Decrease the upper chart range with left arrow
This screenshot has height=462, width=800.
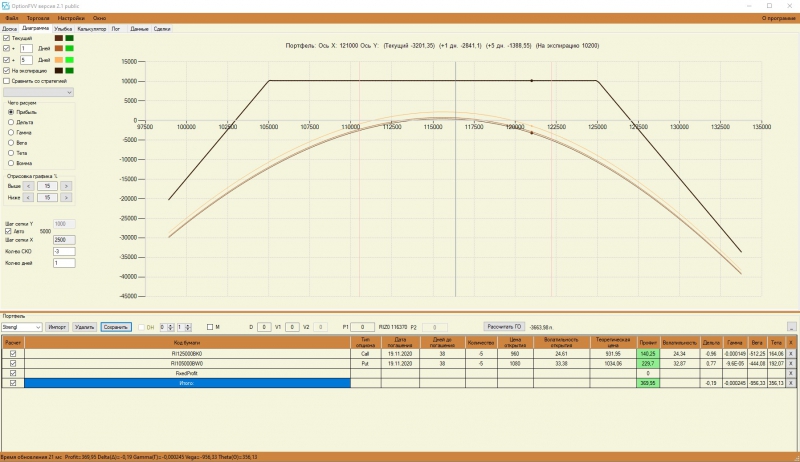coord(29,186)
